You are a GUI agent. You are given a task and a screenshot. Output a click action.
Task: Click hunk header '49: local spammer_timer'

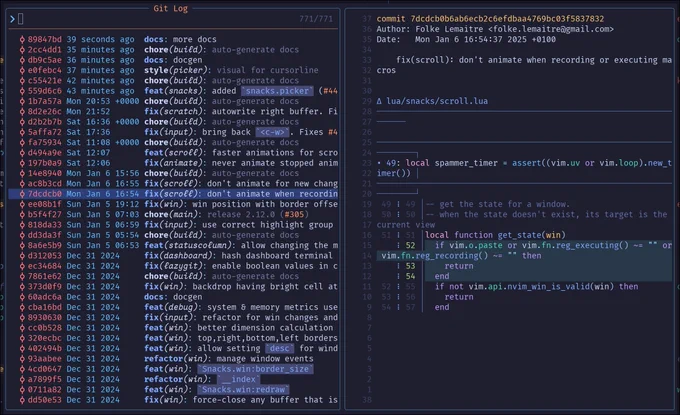[524, 168]
